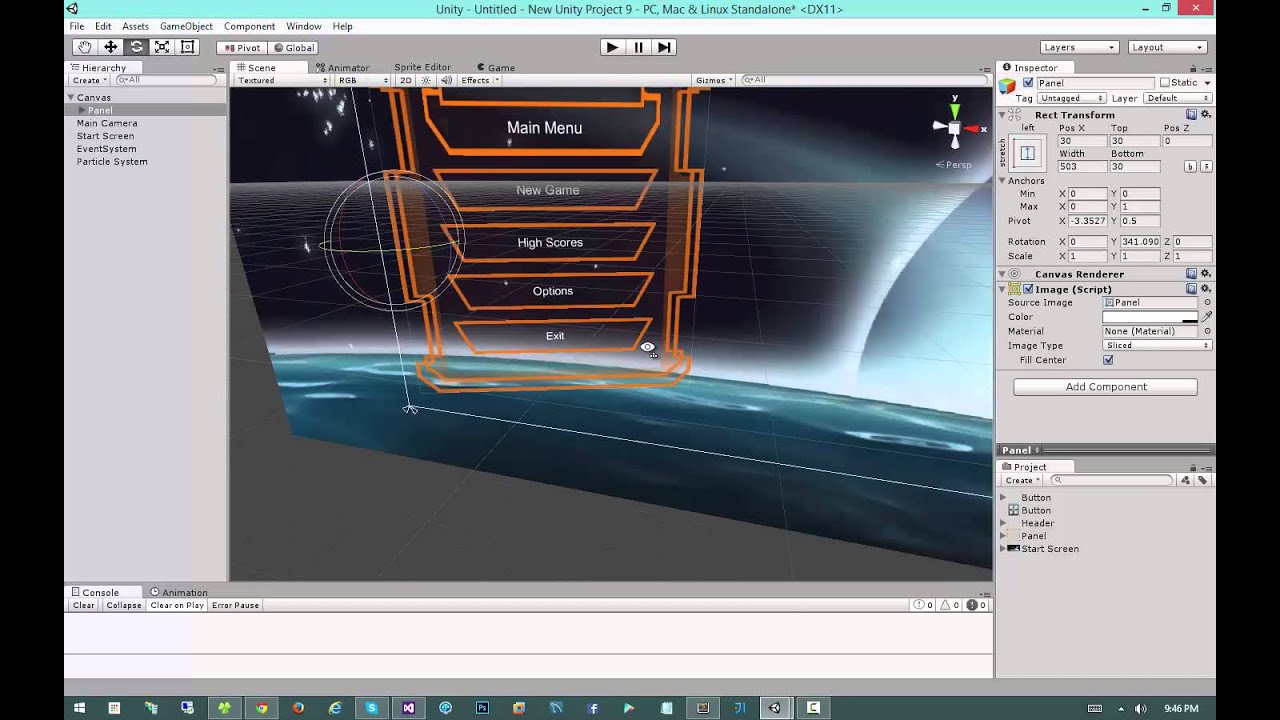Open Material object picker circle
This screenshot has height=720, width=1280.
tap(1207, 331)
